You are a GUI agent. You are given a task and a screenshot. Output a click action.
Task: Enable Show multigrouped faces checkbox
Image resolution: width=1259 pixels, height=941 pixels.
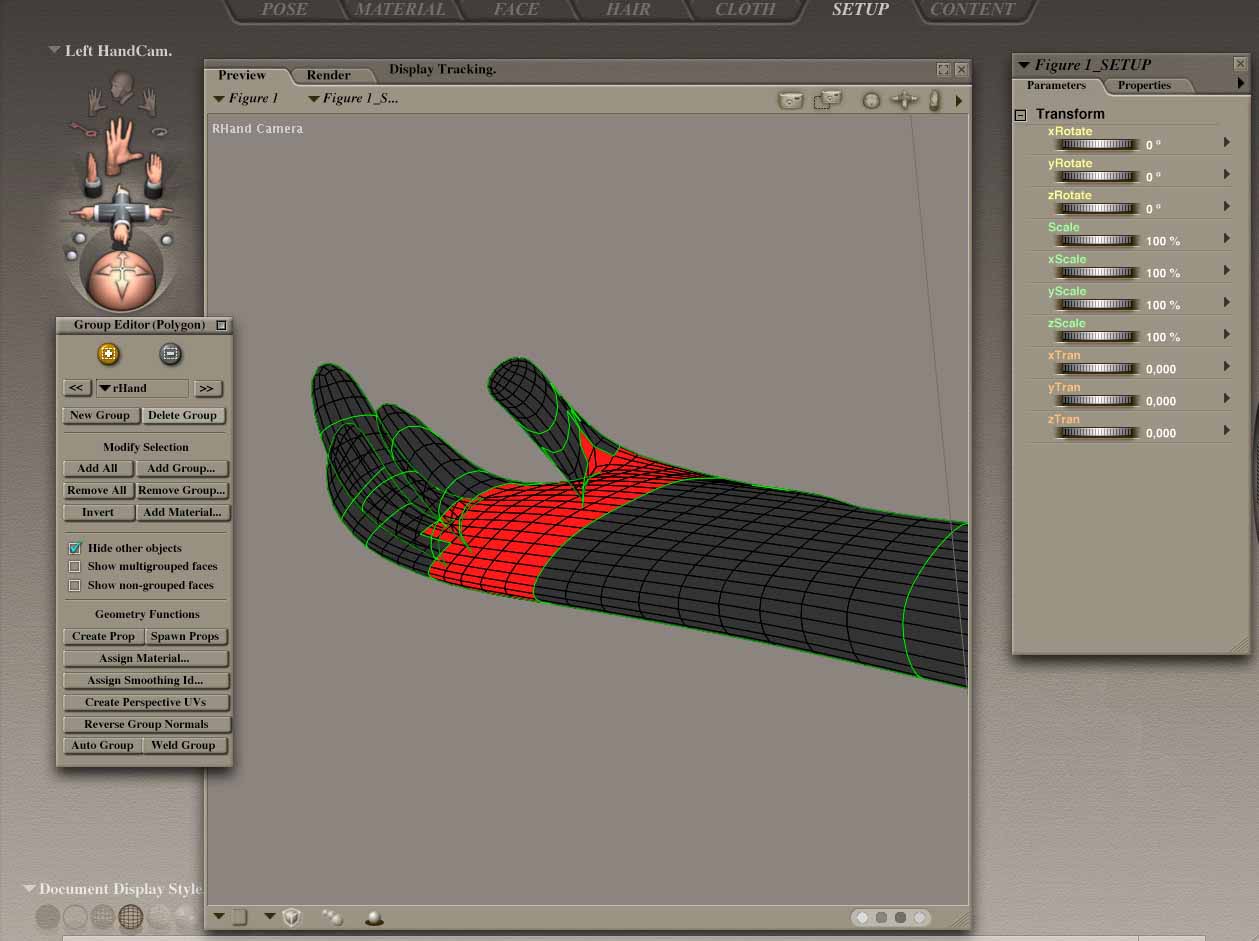(x=75, y=567)
